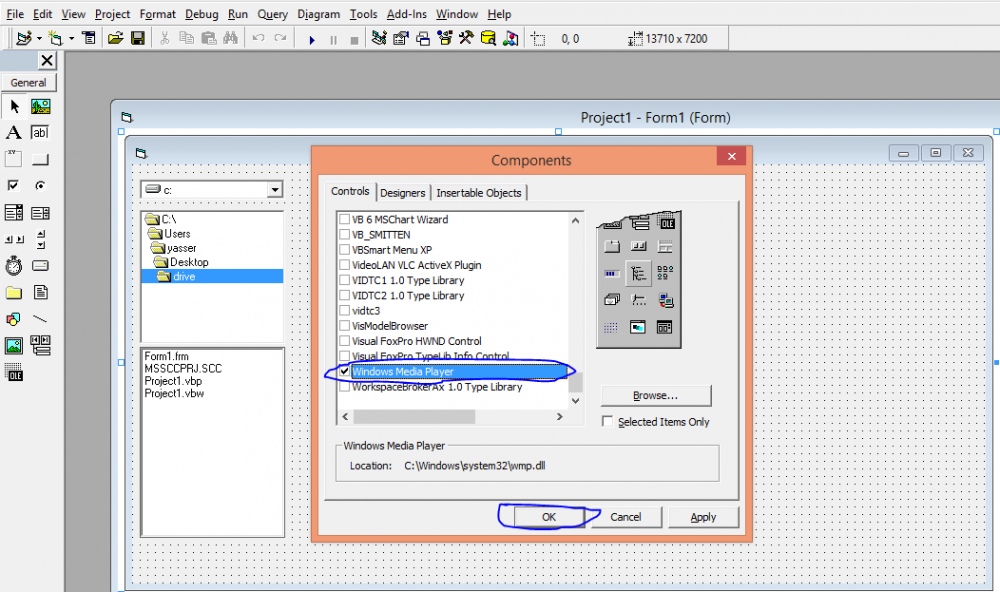Click the components list scroll-up arrow

tap(575, 220)
